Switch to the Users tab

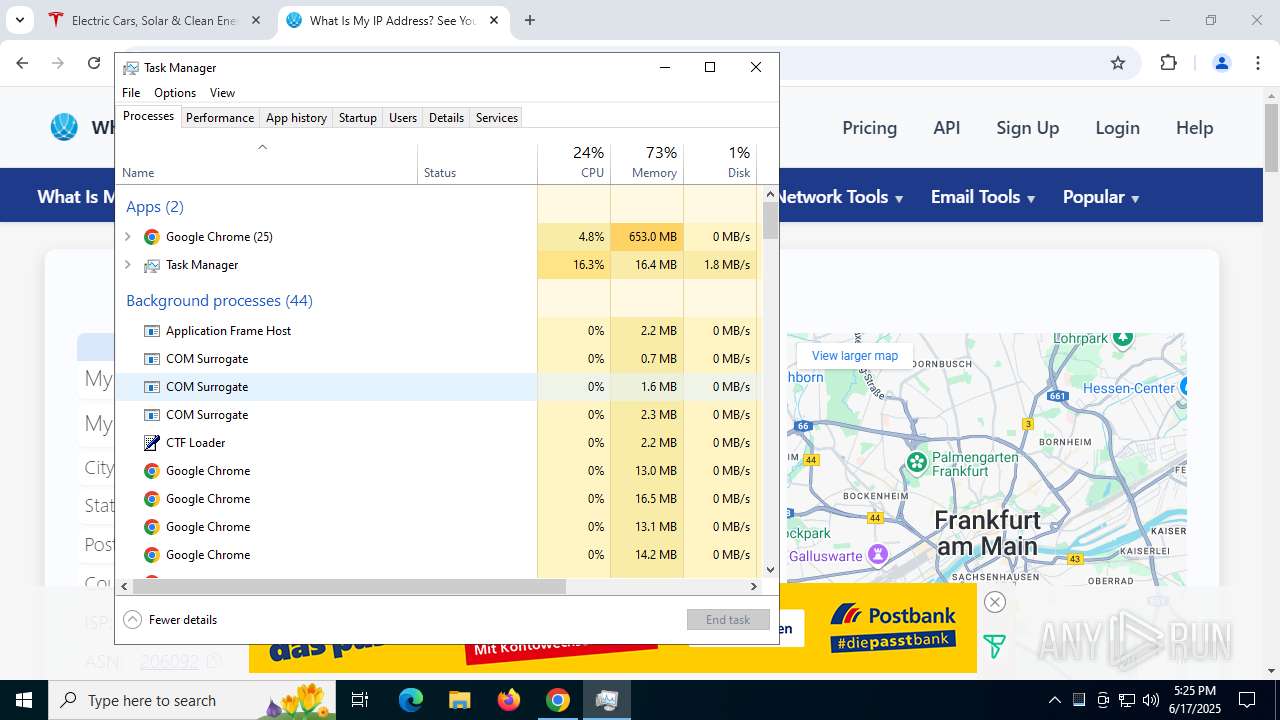(x=403, y=118)
